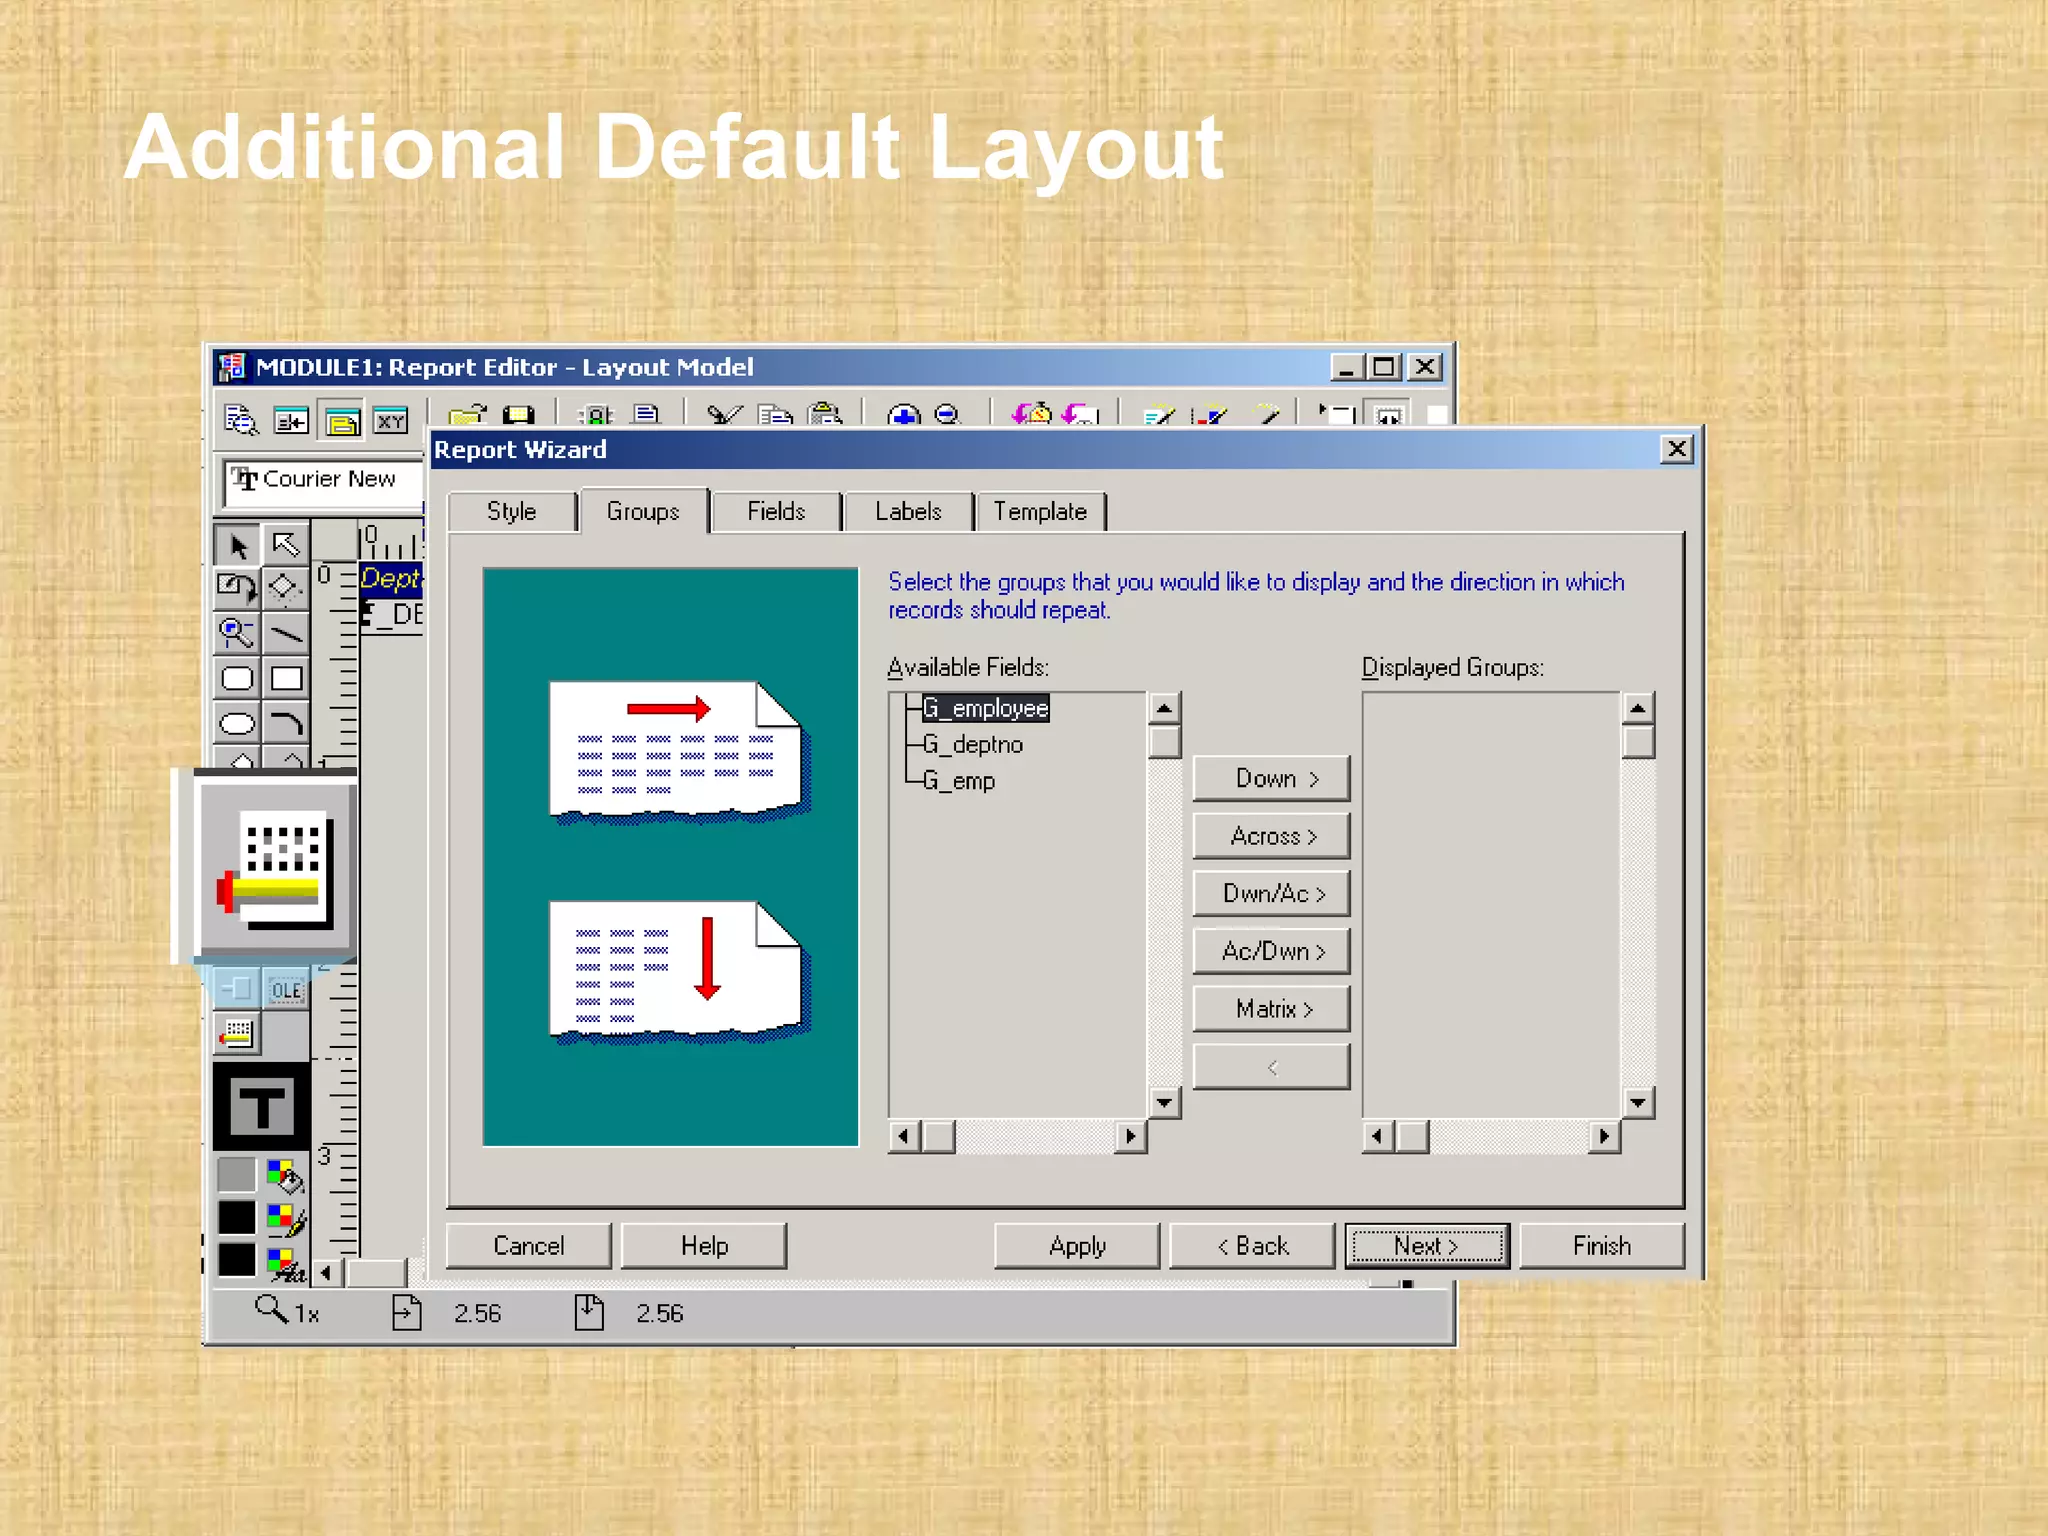Select the large black T text tool
2048x1536 pixels.
click(x=262, y=1106)
